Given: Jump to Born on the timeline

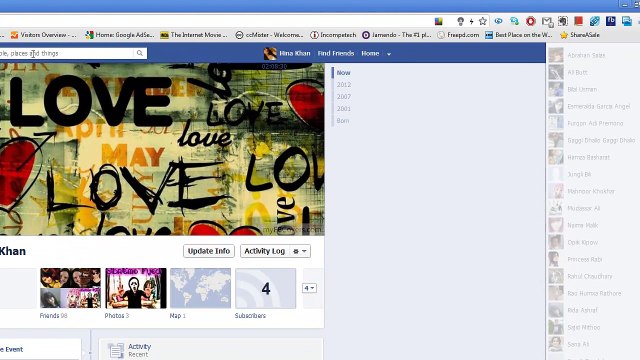Looking at the screenshot, I should coord(343,121).
